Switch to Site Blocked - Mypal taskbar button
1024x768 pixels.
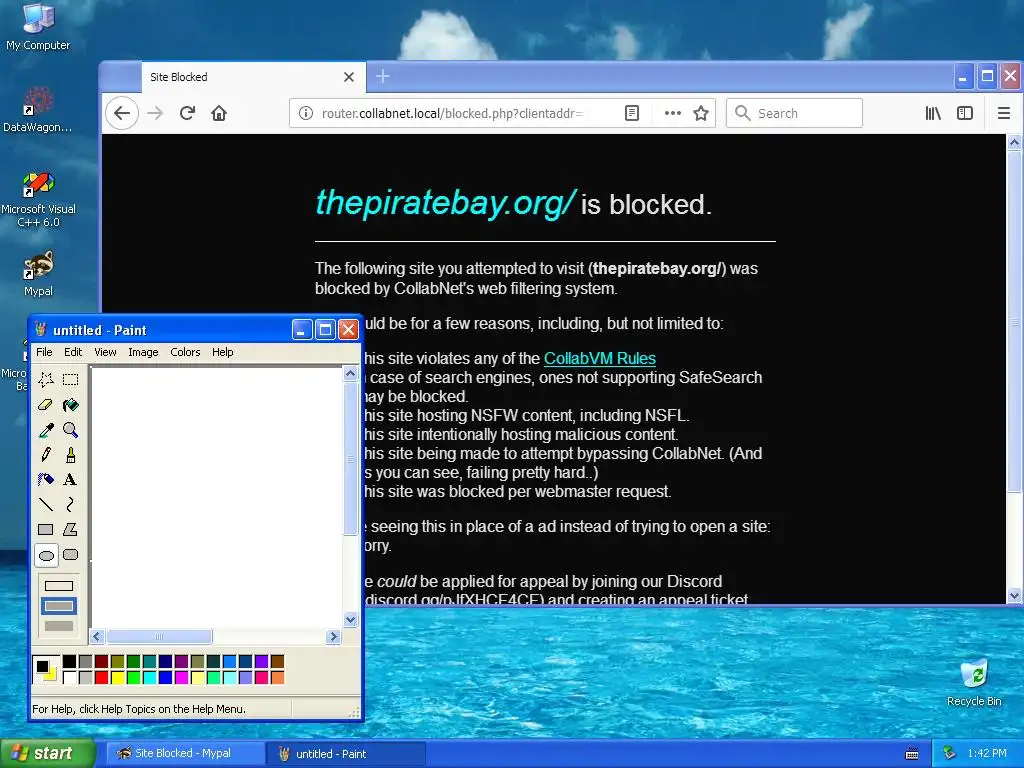click(185, 753)
